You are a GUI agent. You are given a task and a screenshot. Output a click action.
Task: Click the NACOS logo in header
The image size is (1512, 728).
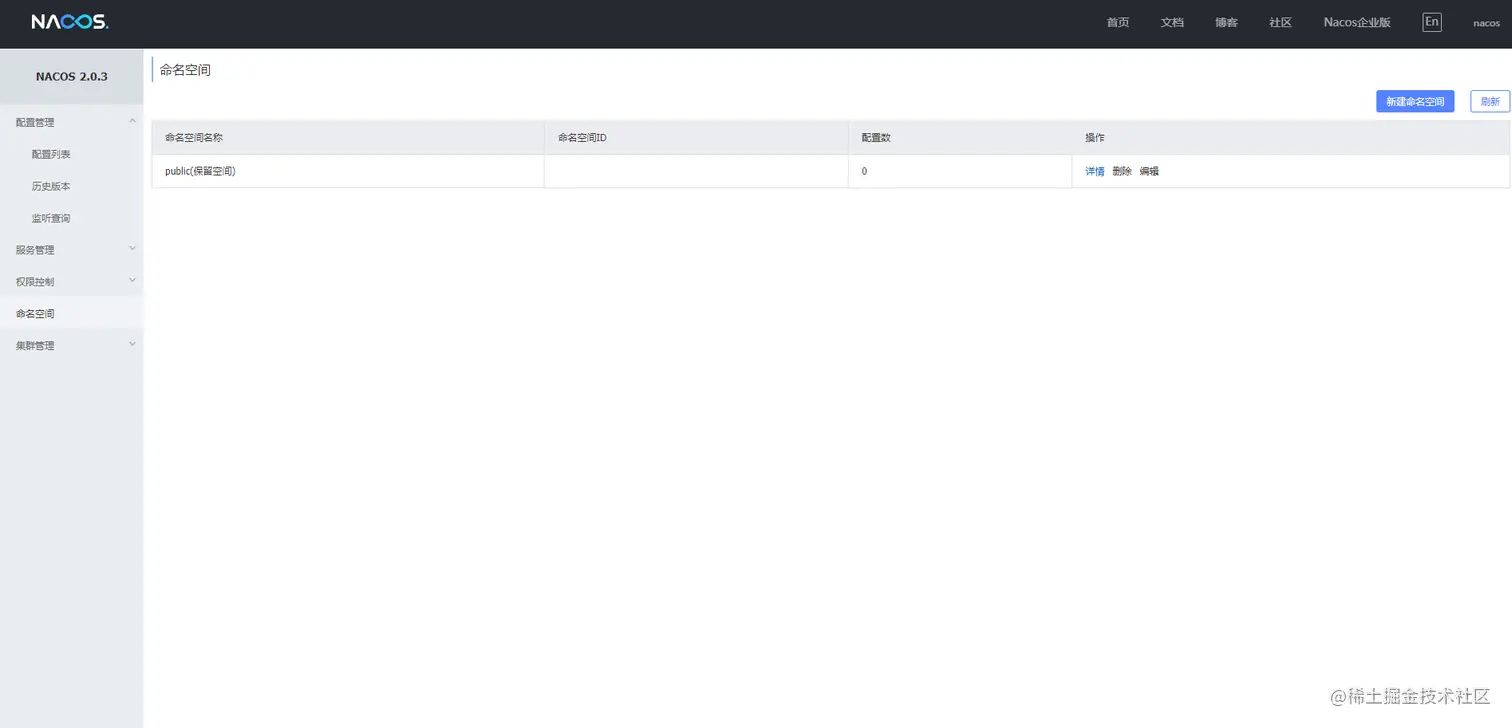tap(70, 22)
